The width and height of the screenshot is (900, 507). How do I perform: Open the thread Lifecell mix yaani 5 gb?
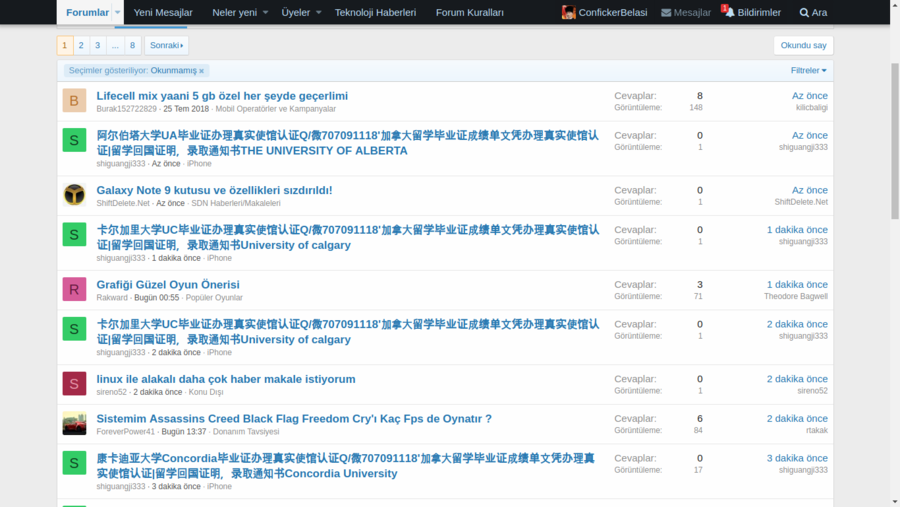tap(222, 96)
